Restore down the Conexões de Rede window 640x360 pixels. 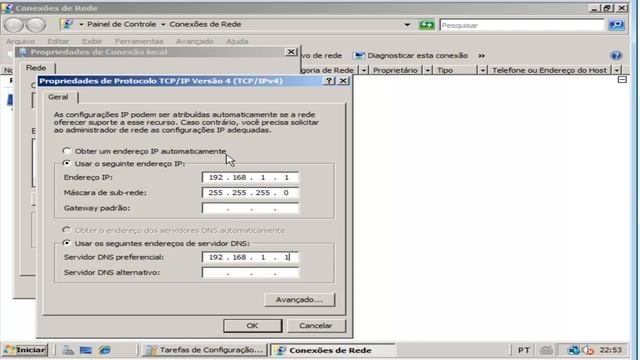point(607,8)
